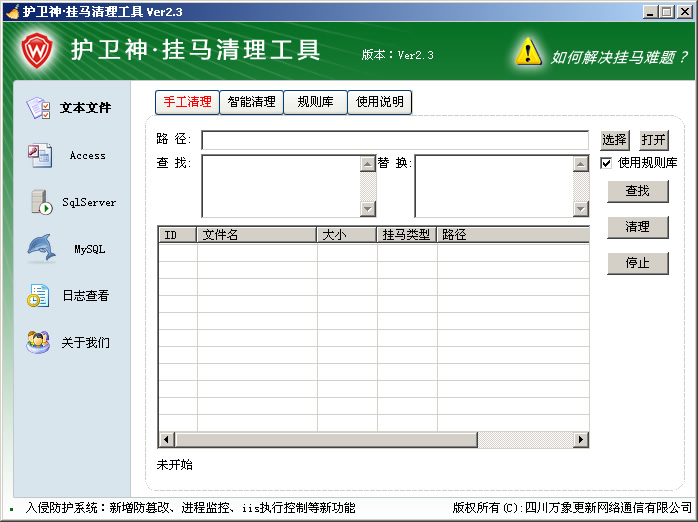Click the 选择 button
The image size is (698, 522).
pos(615,140)
